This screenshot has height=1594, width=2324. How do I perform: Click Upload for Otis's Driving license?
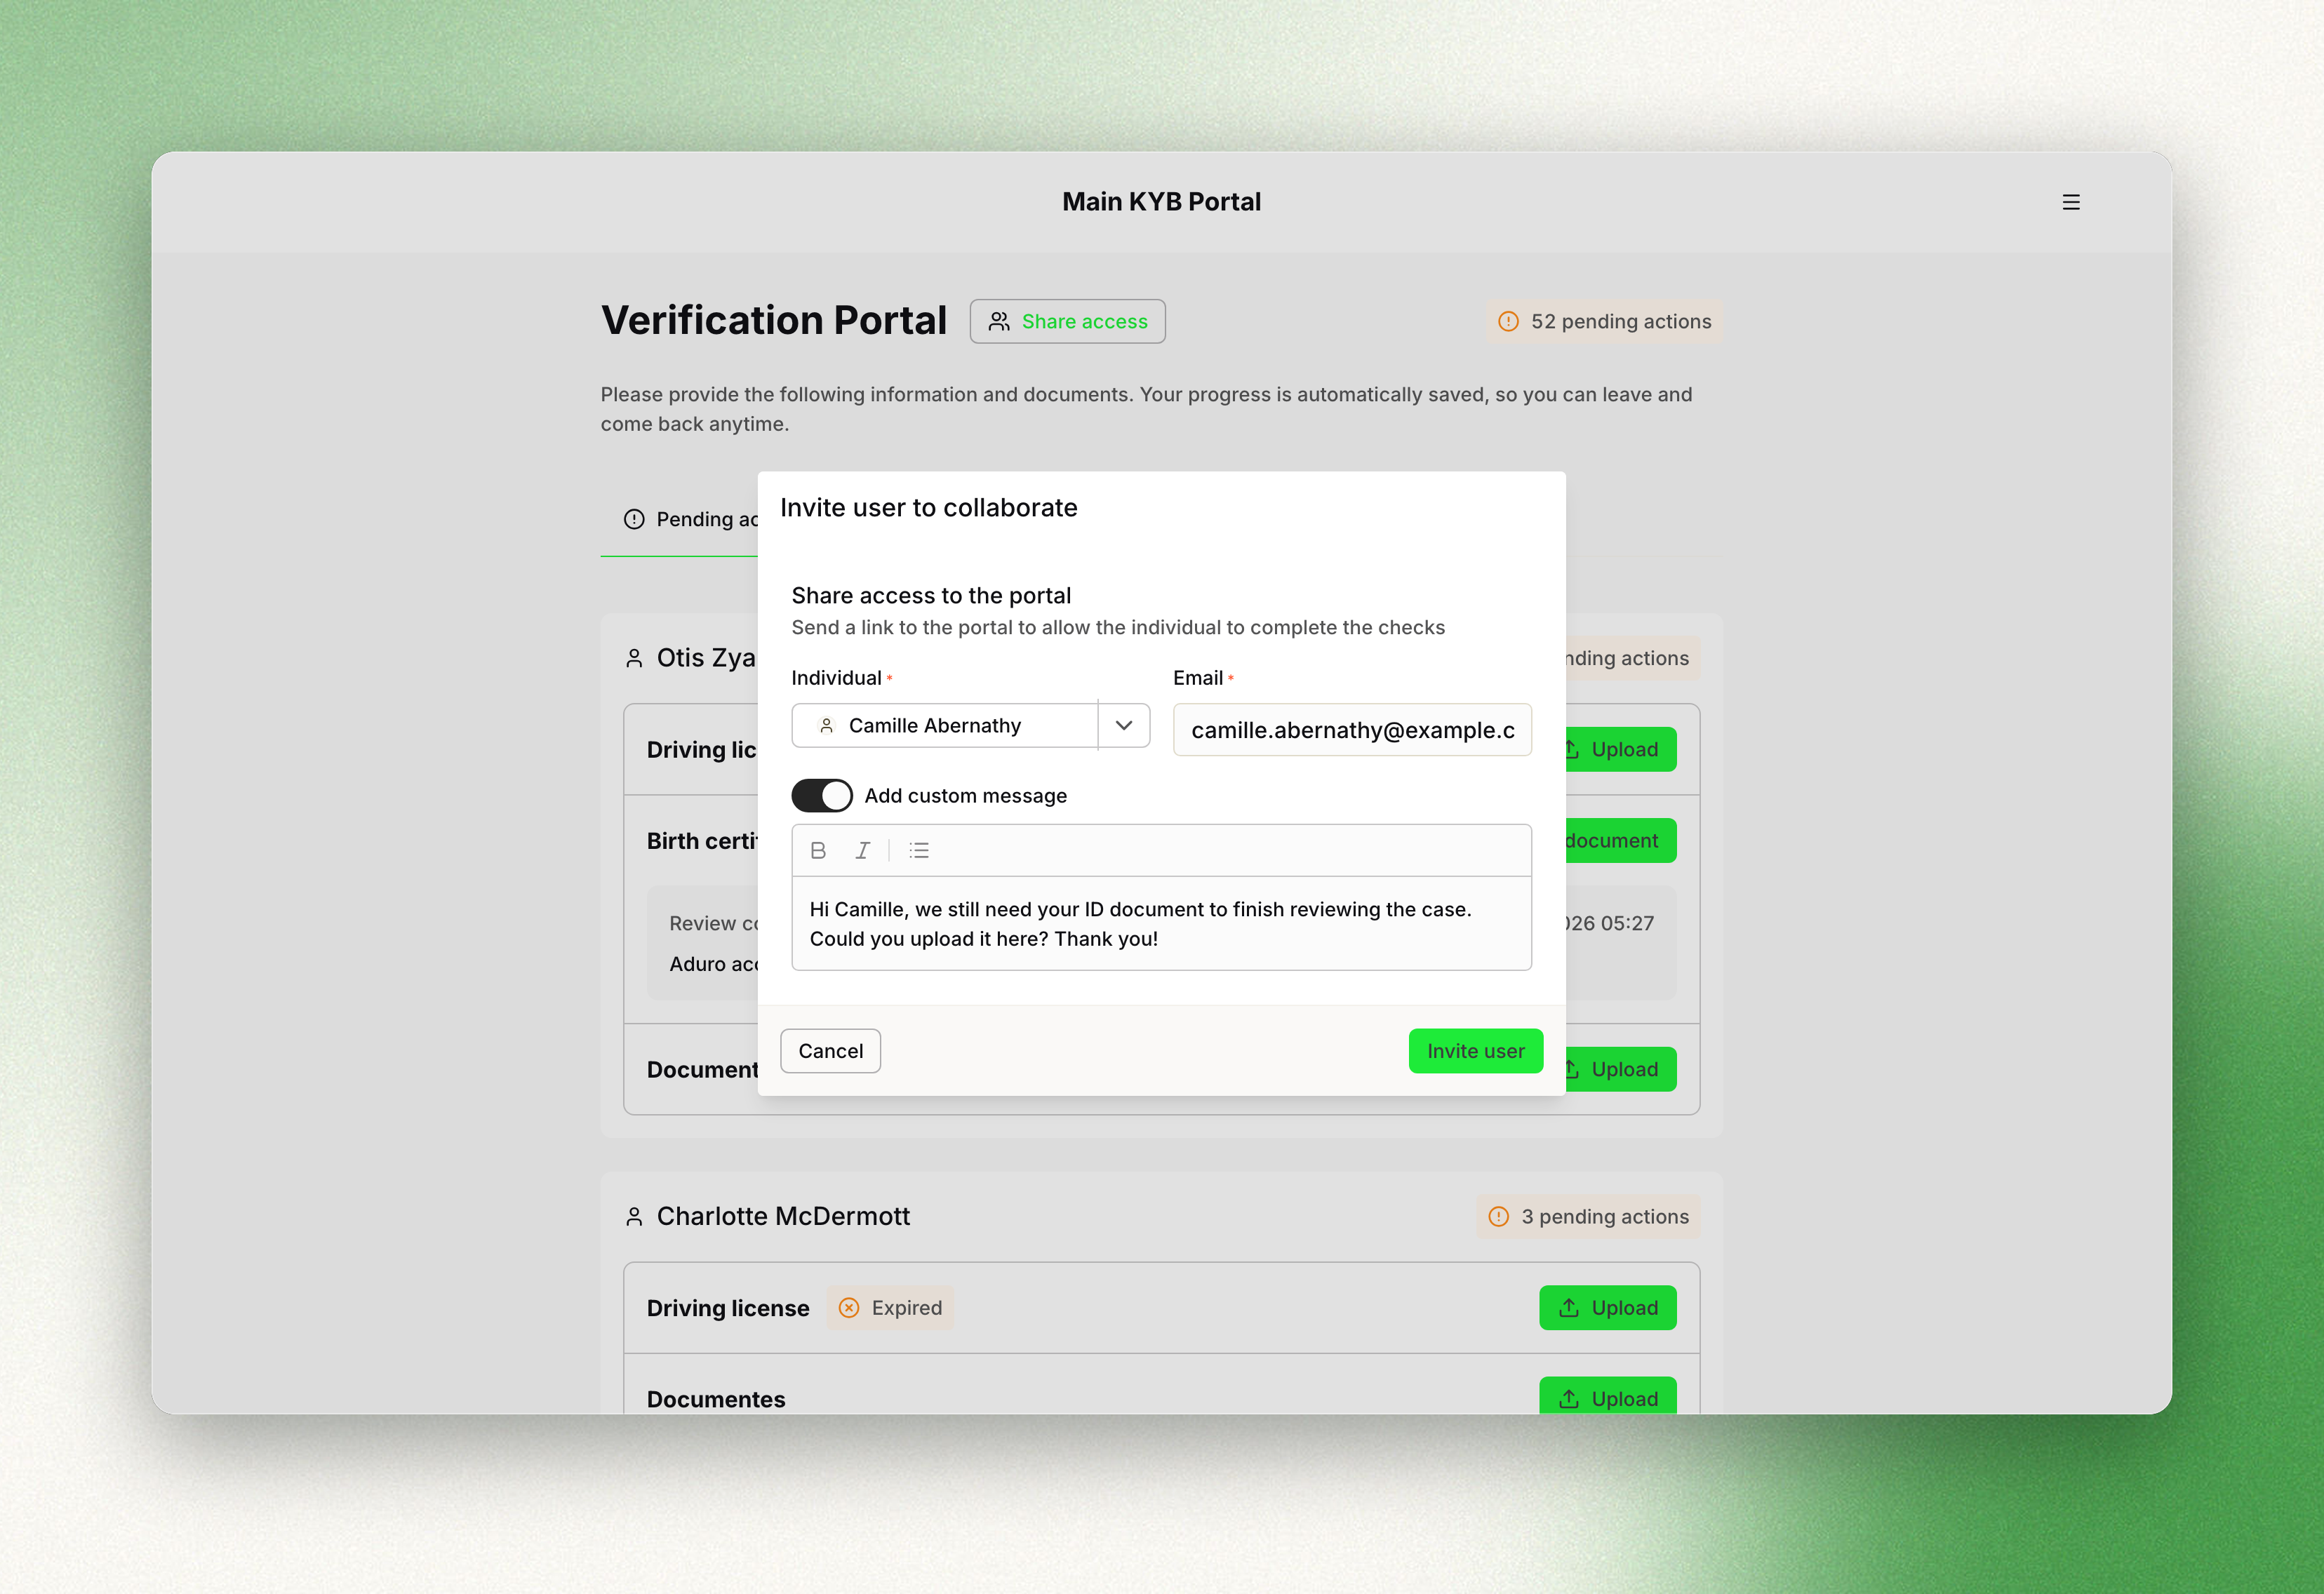[1620, 749]
